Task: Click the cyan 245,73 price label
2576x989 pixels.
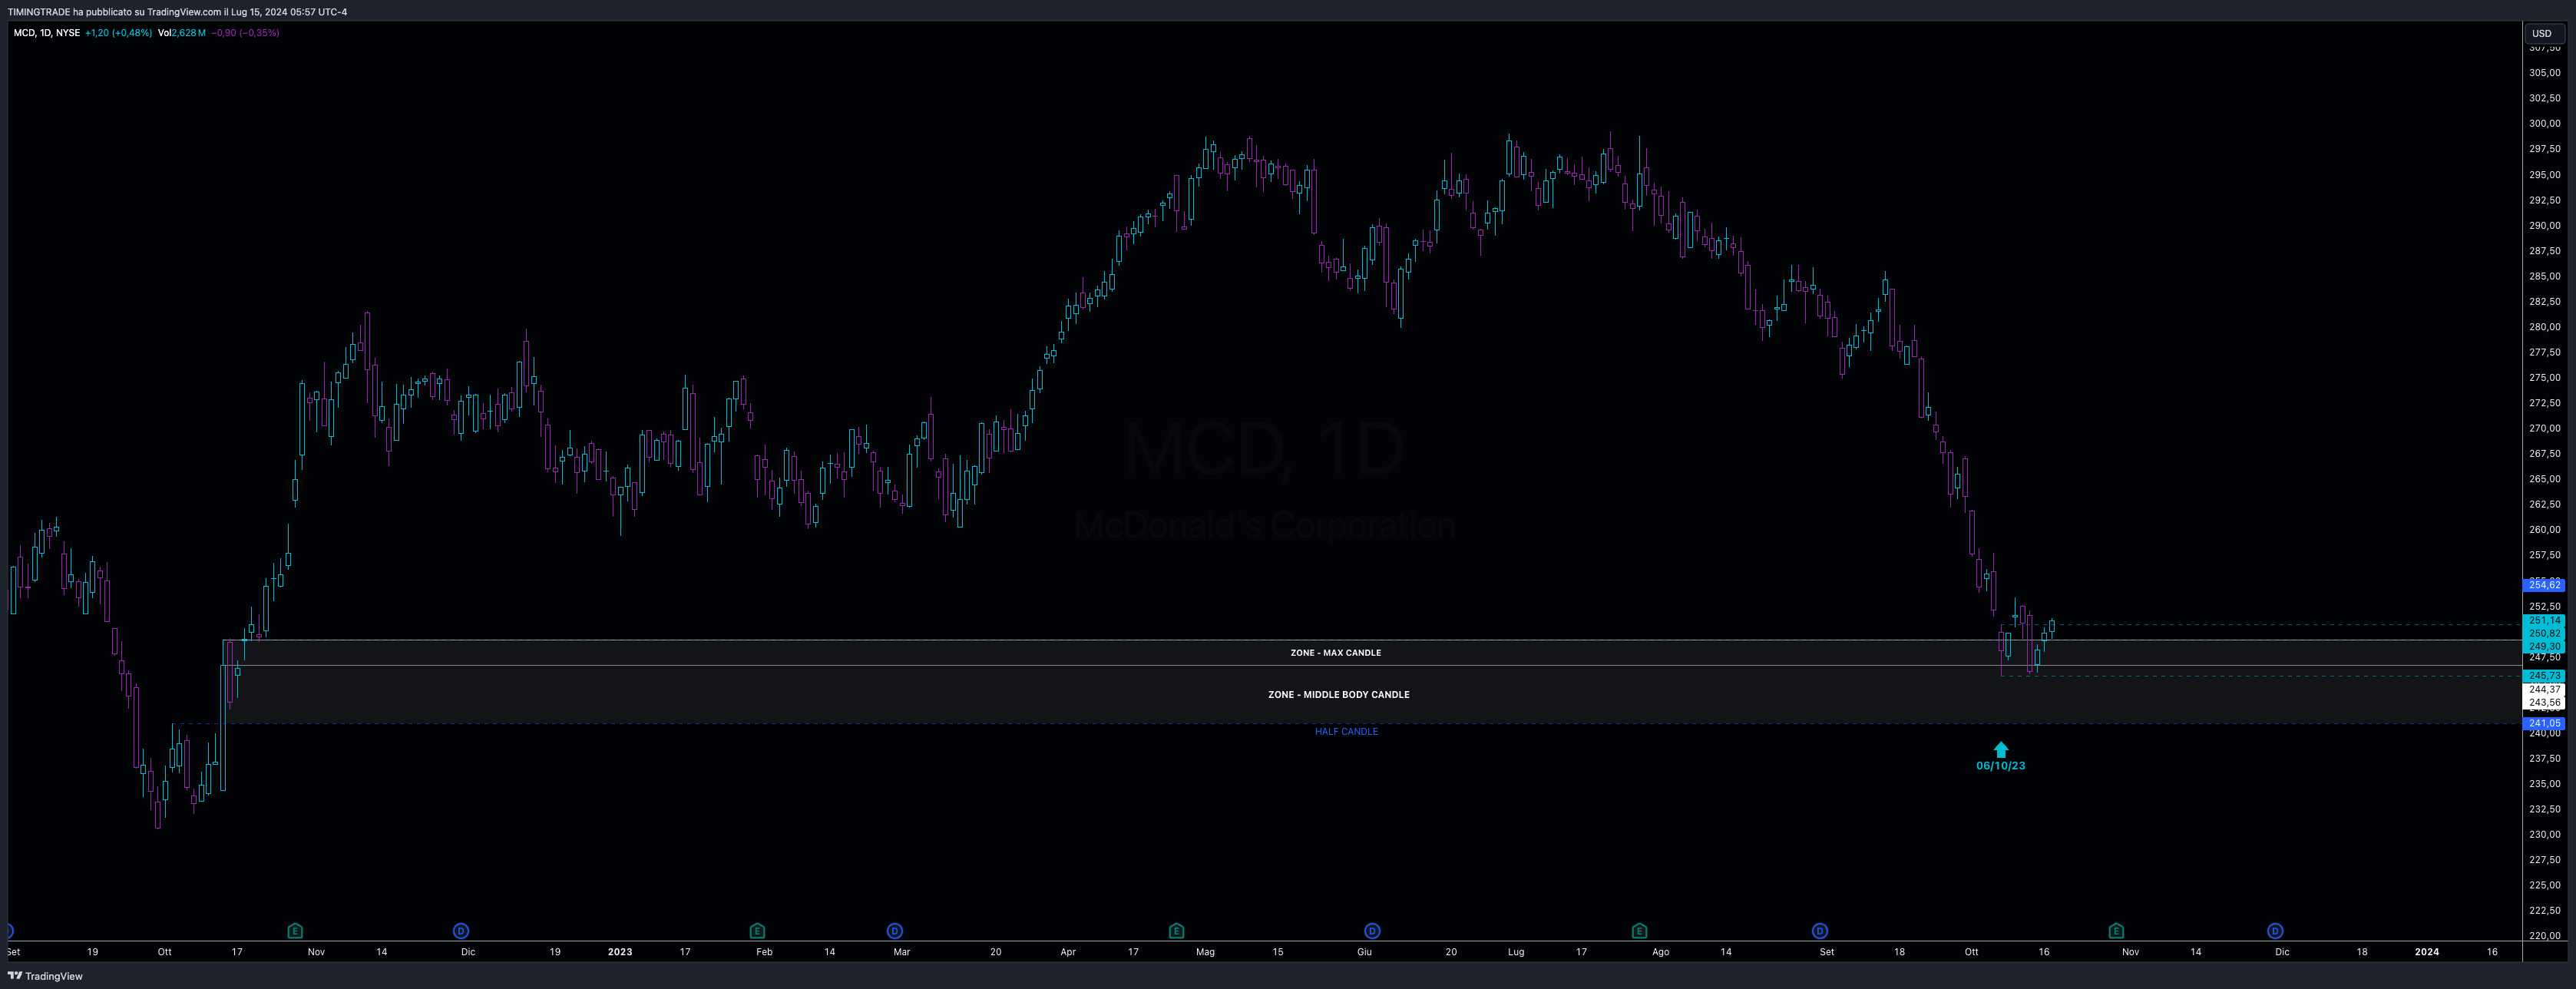Action: coord(2545,676)
